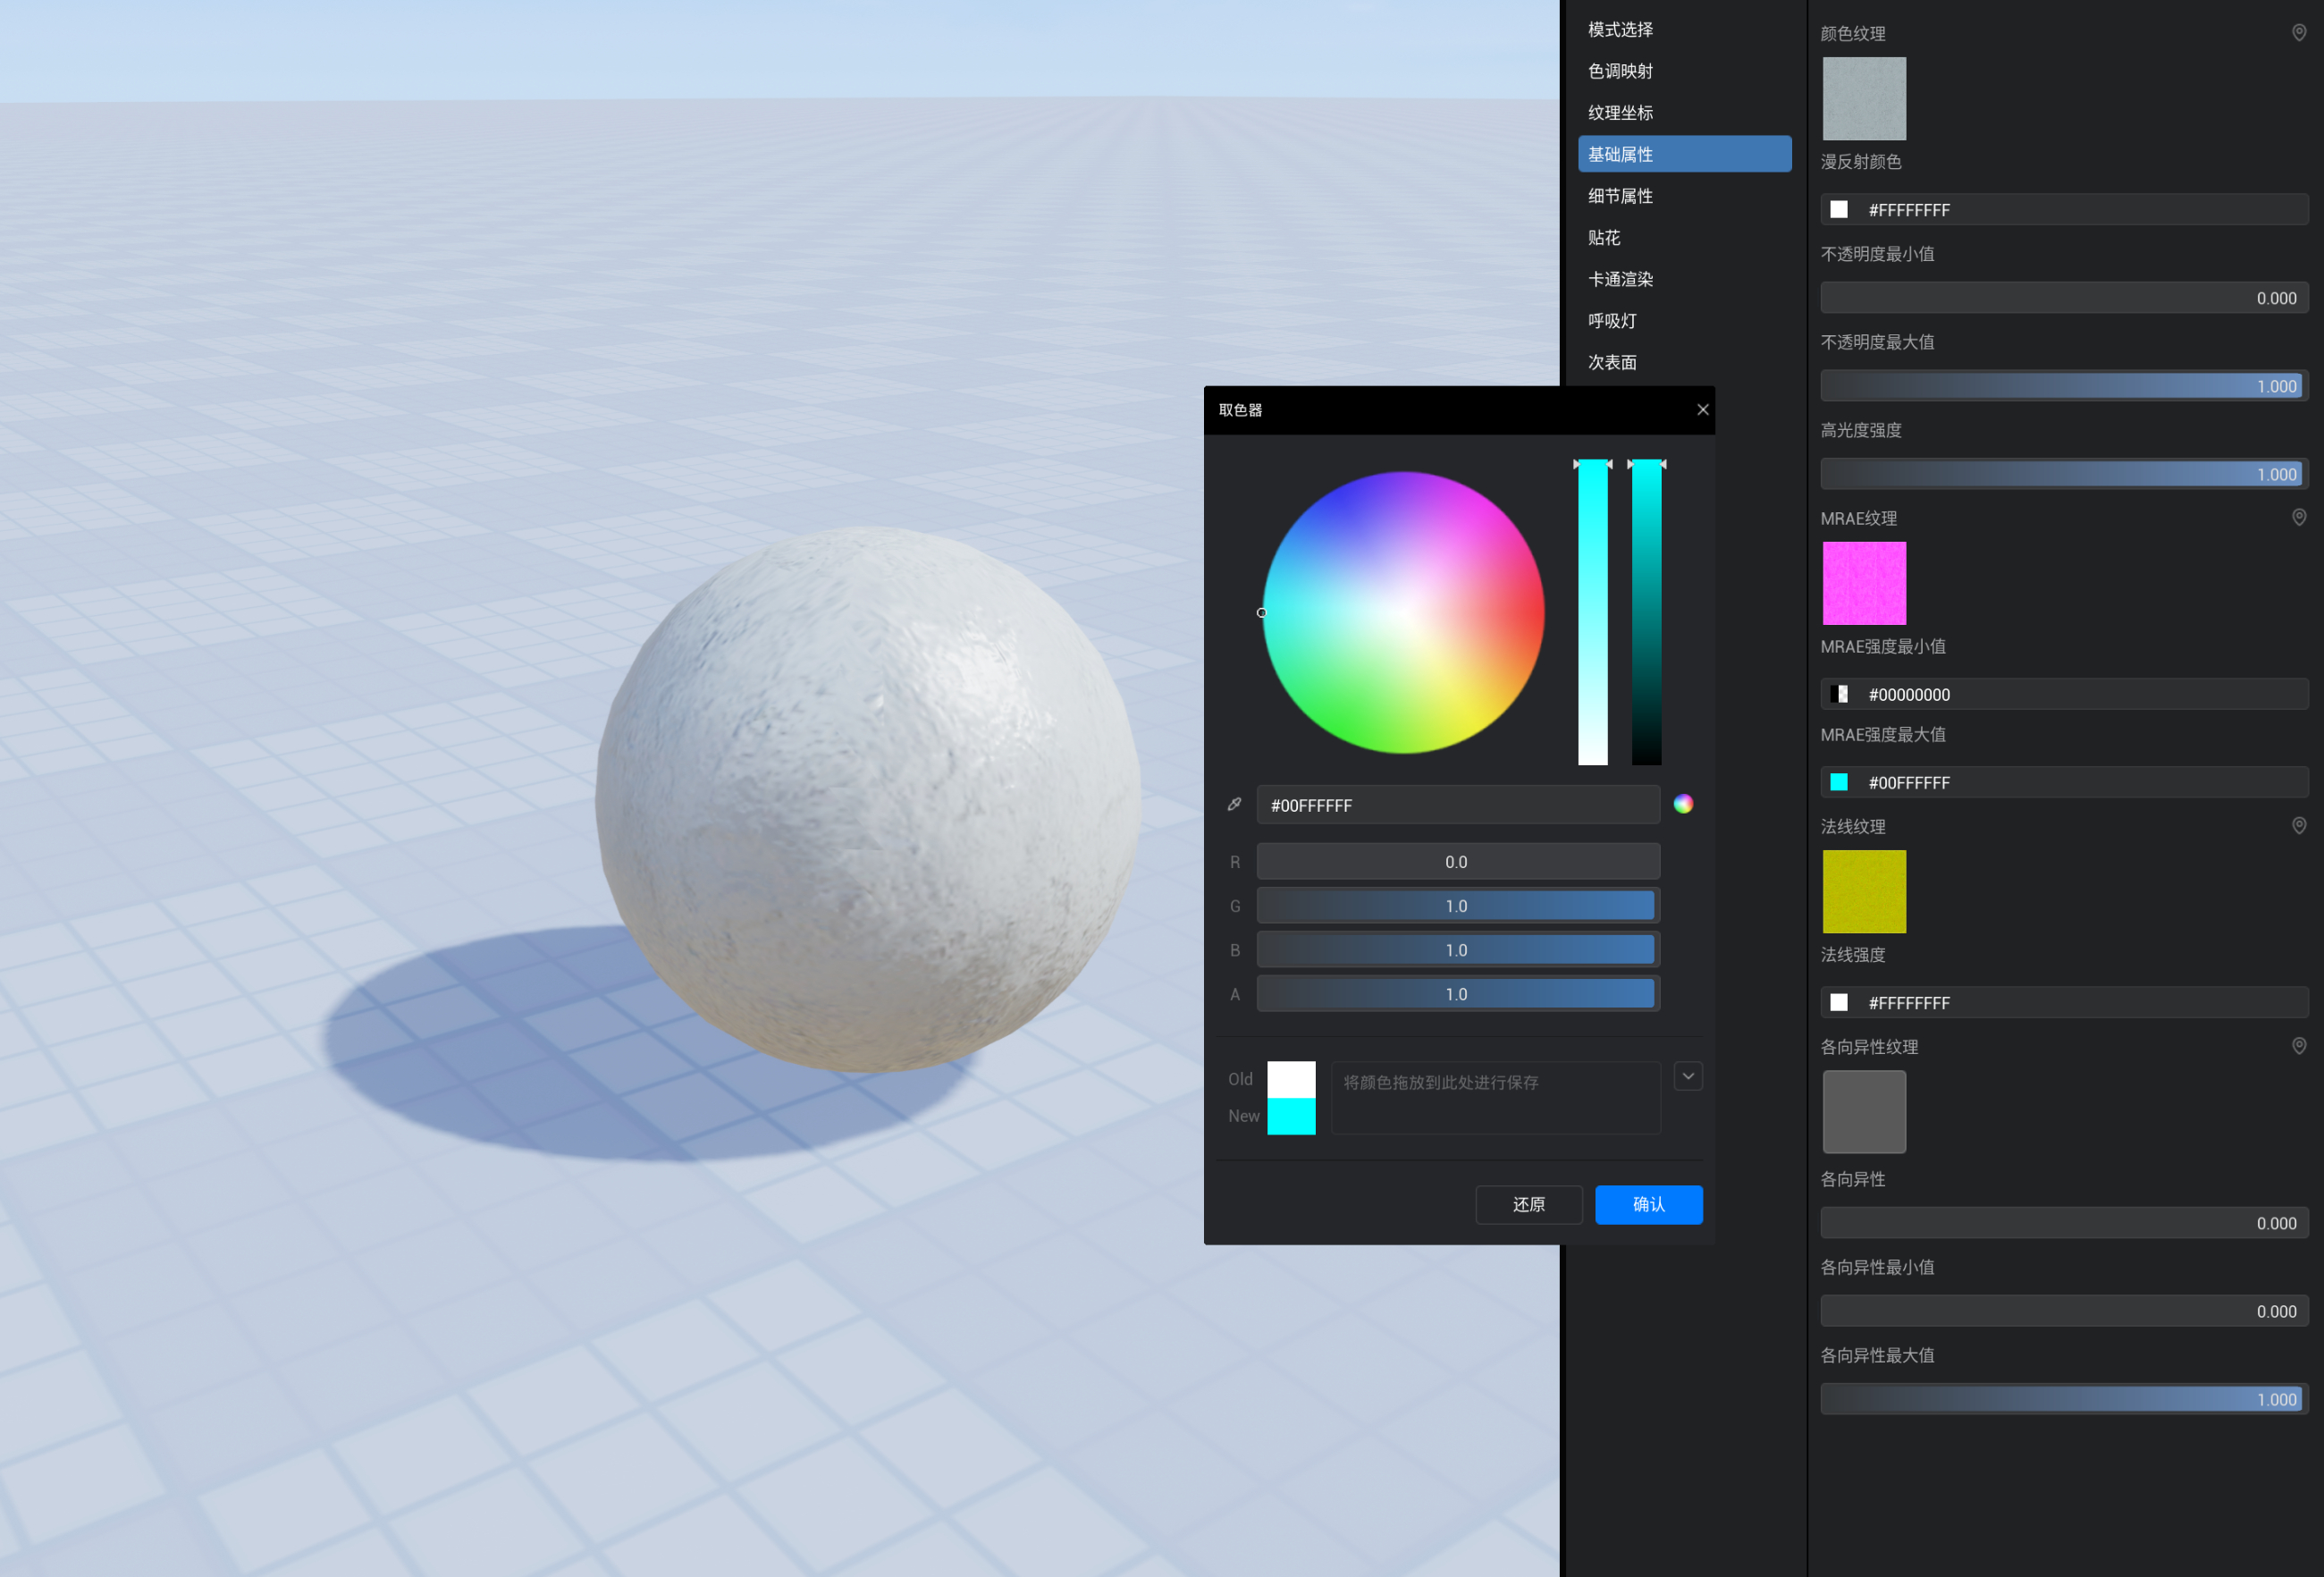Open the 次表面 section
The width and height of the screenshot is (2324, 1577).
1684,362
